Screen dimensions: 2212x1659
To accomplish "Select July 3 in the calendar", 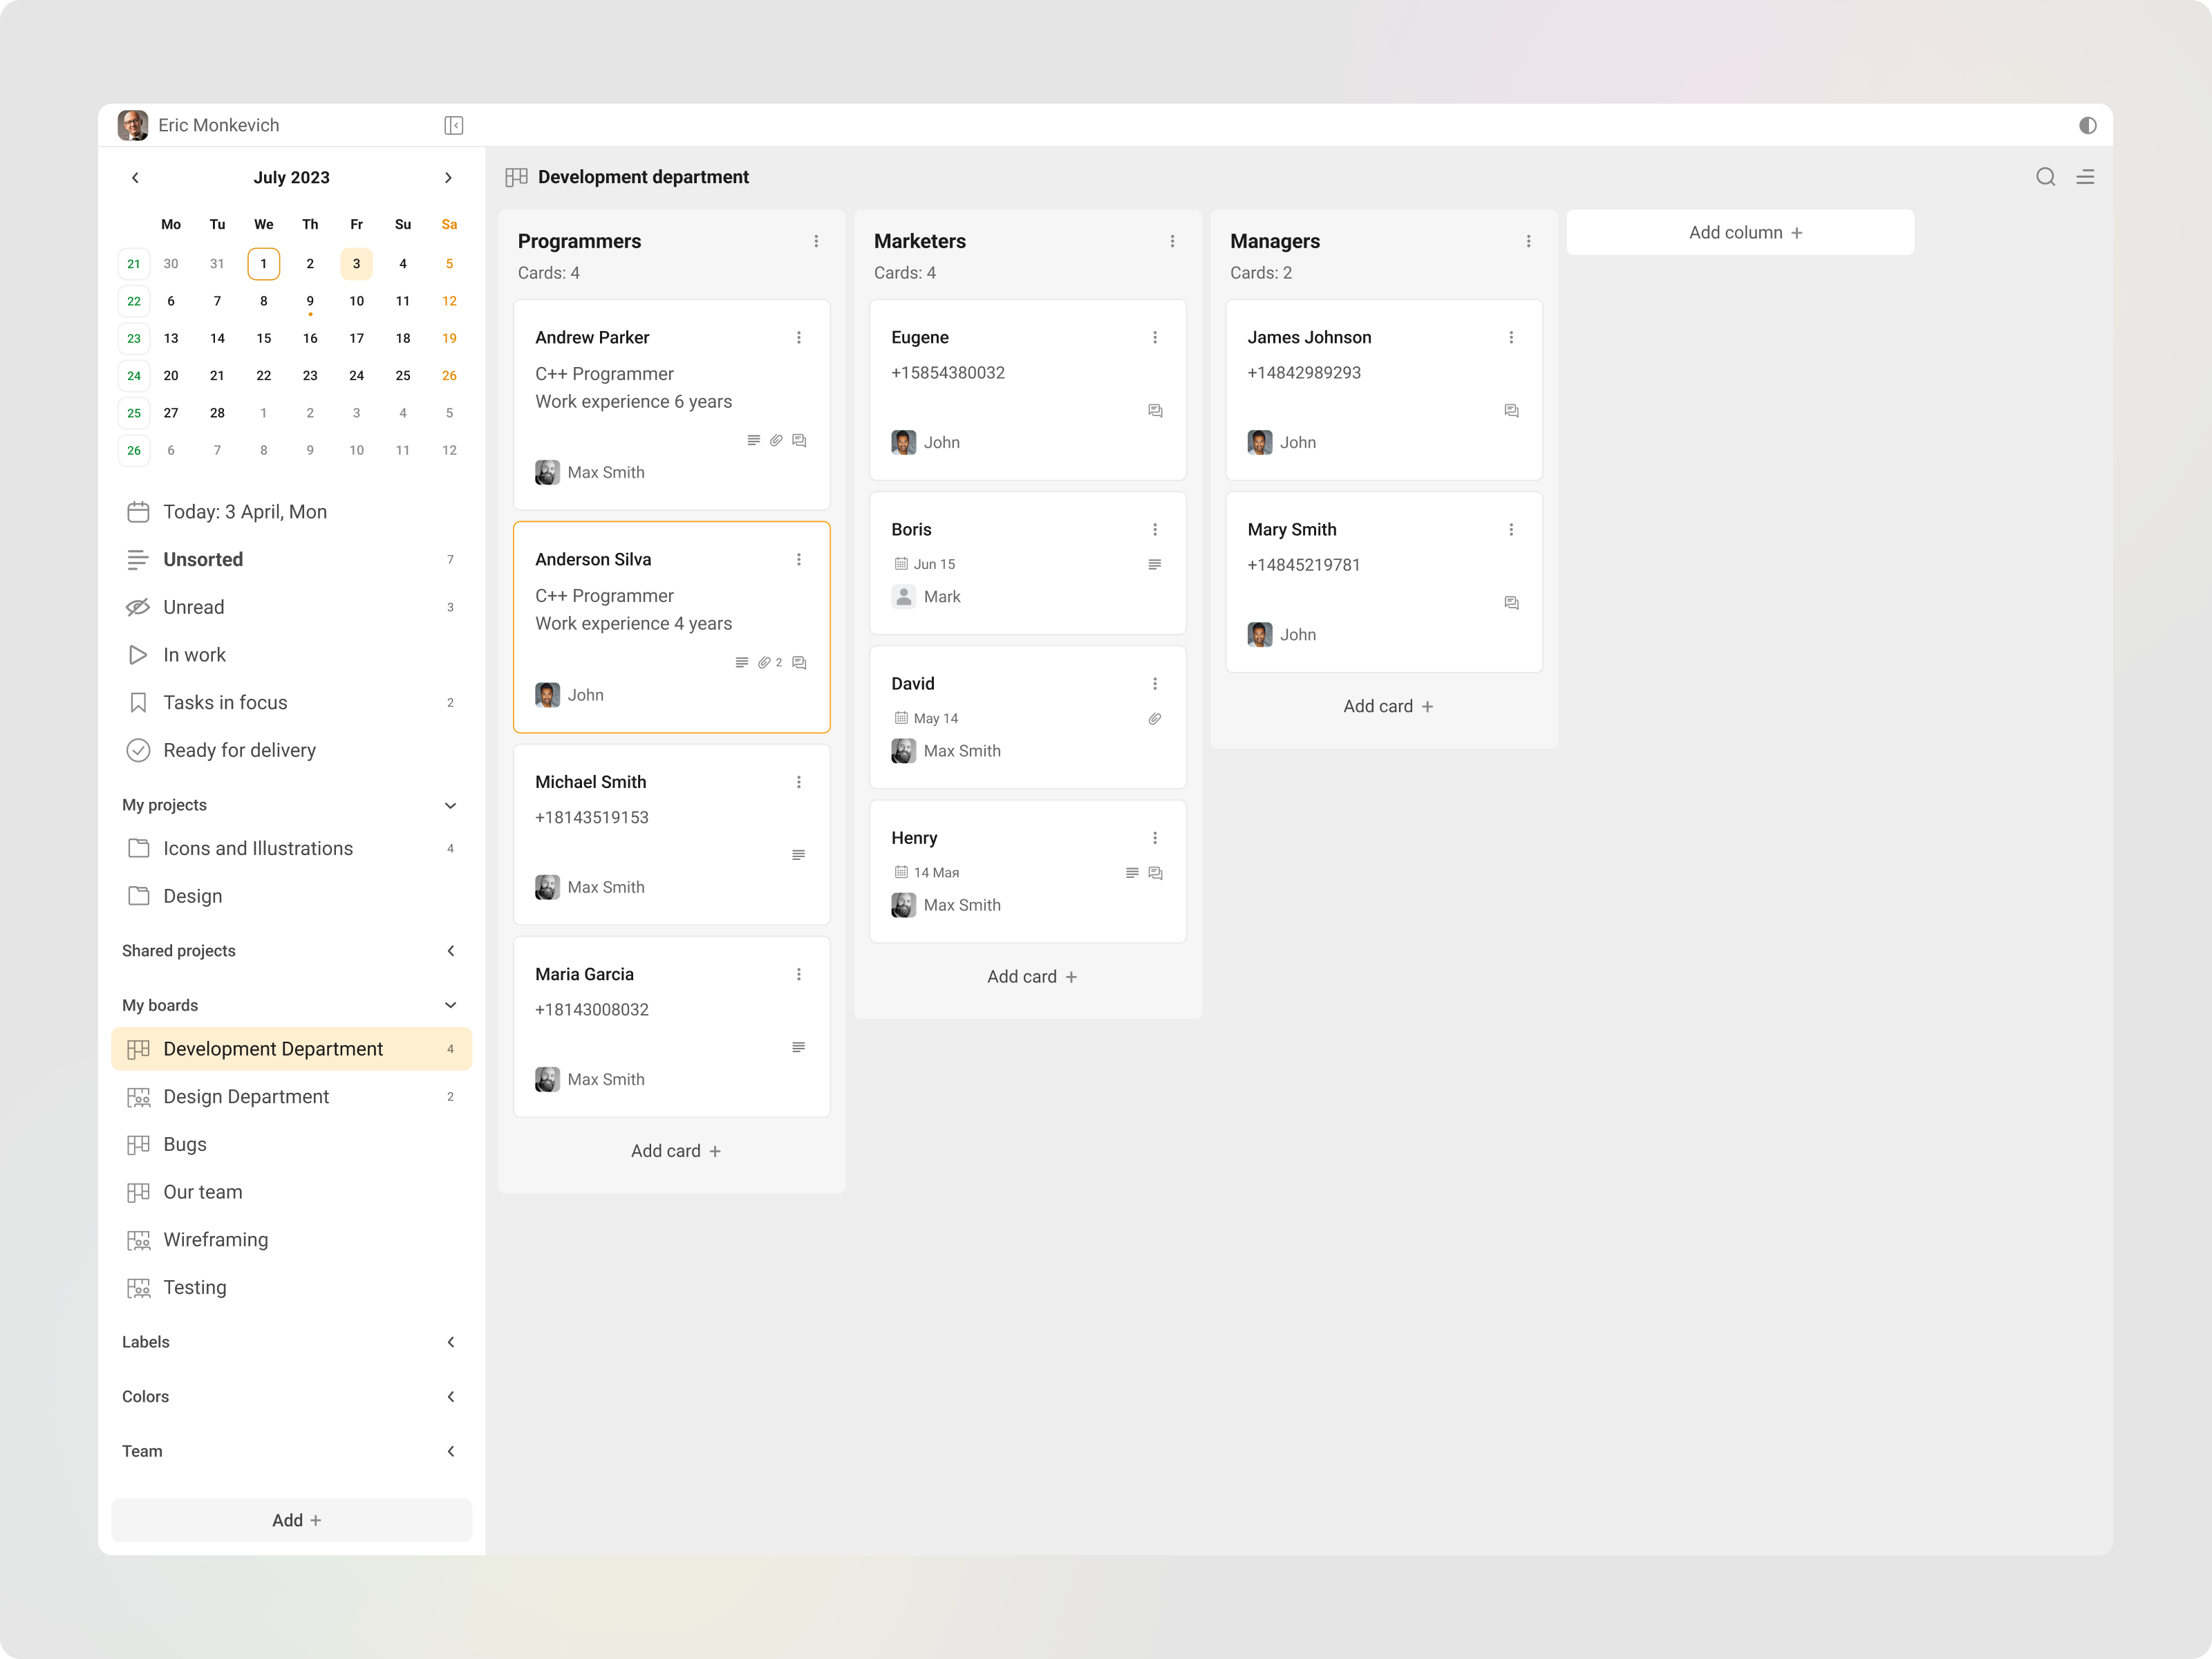I will point(356,263).
